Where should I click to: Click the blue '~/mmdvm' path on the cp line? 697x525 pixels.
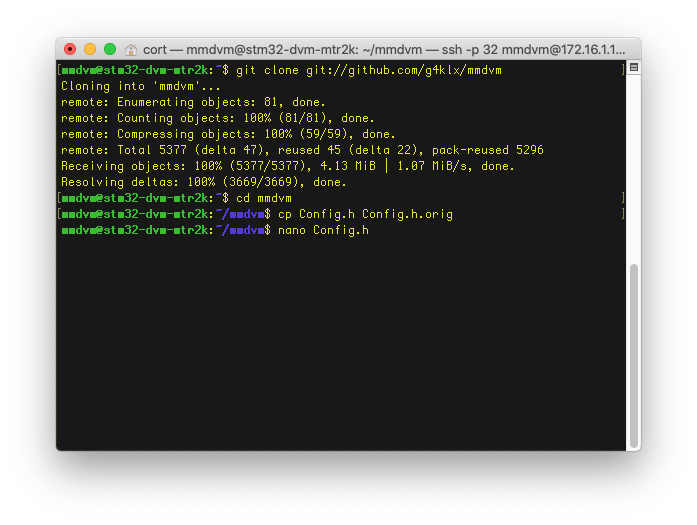click(x=240, y=214)
